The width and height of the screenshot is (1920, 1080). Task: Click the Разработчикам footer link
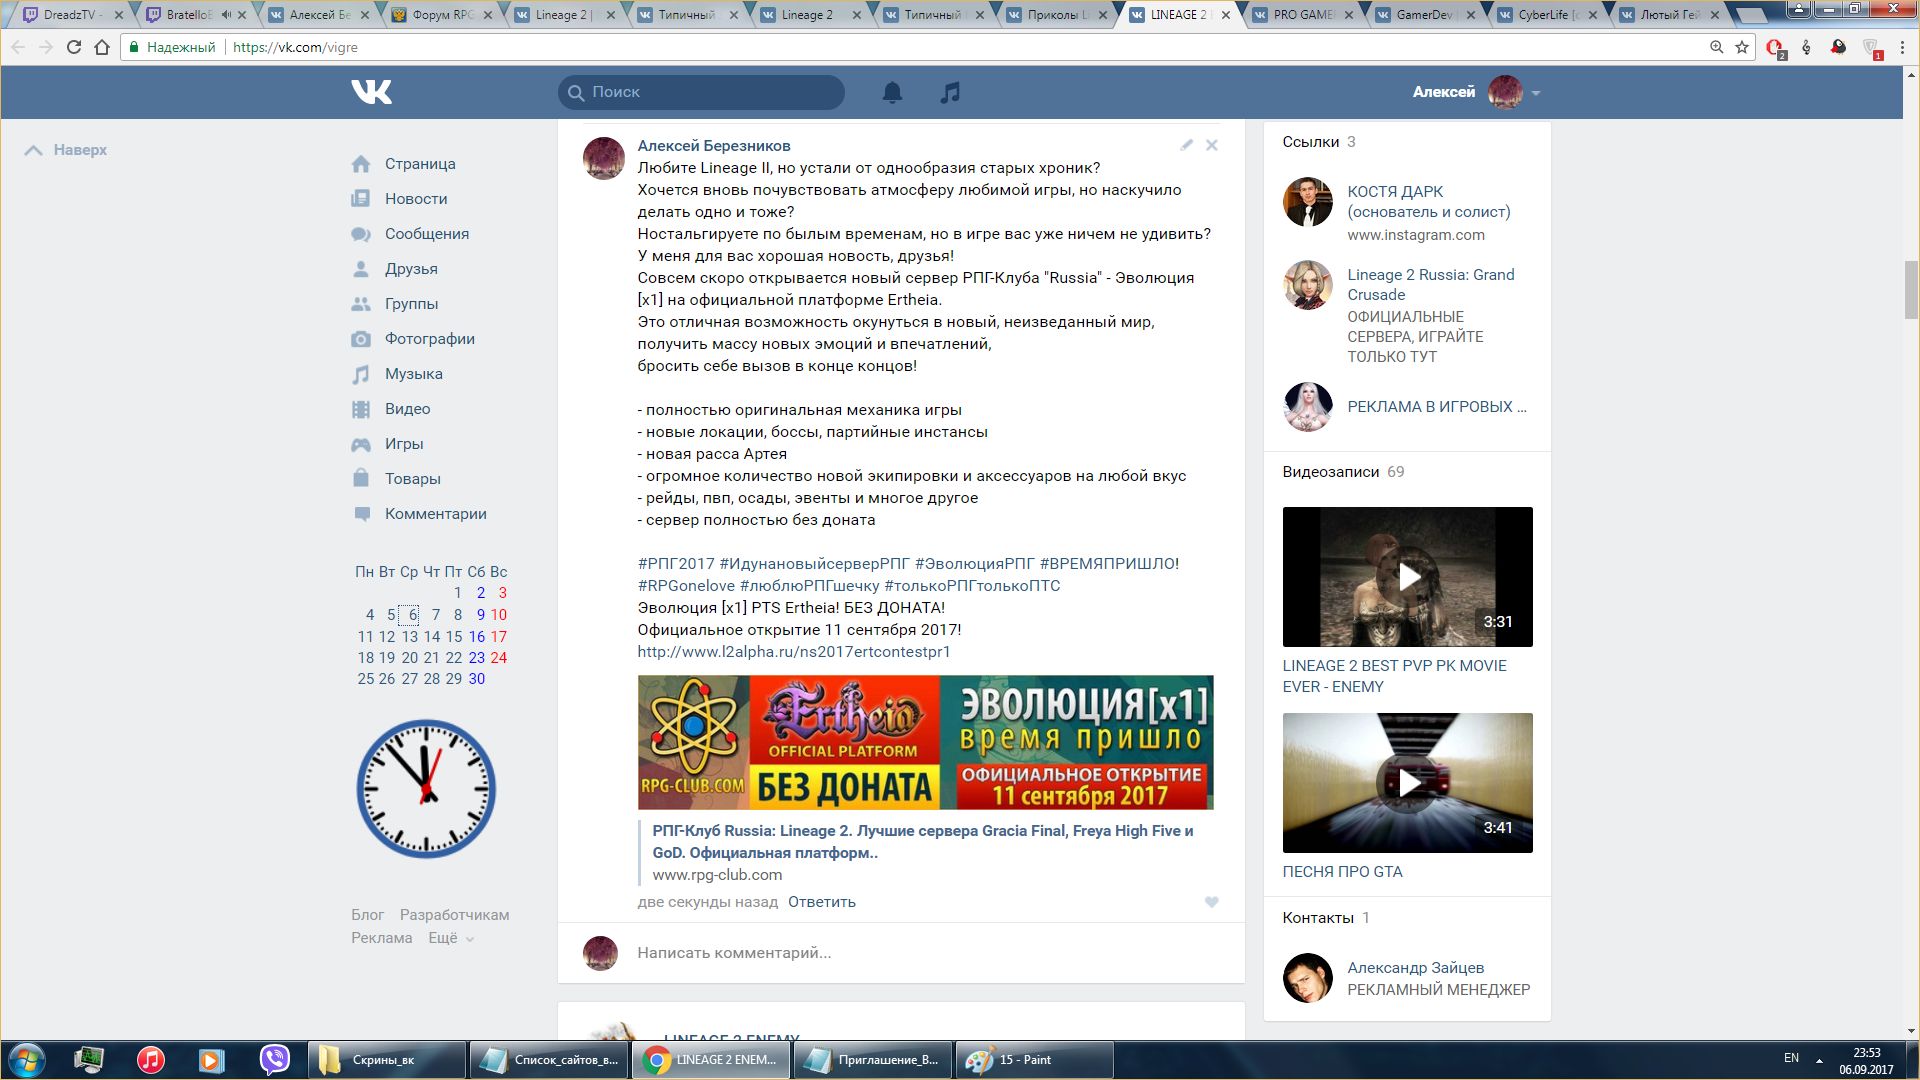[454, 915]
